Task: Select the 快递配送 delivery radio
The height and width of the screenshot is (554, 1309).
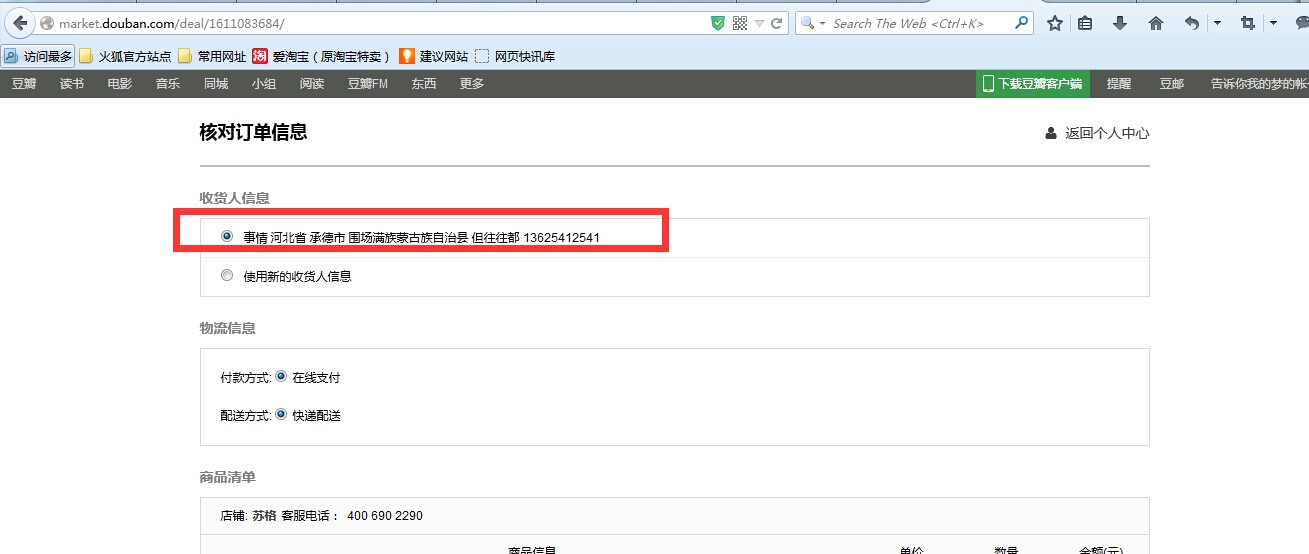Action: click(x=281, y=414)
